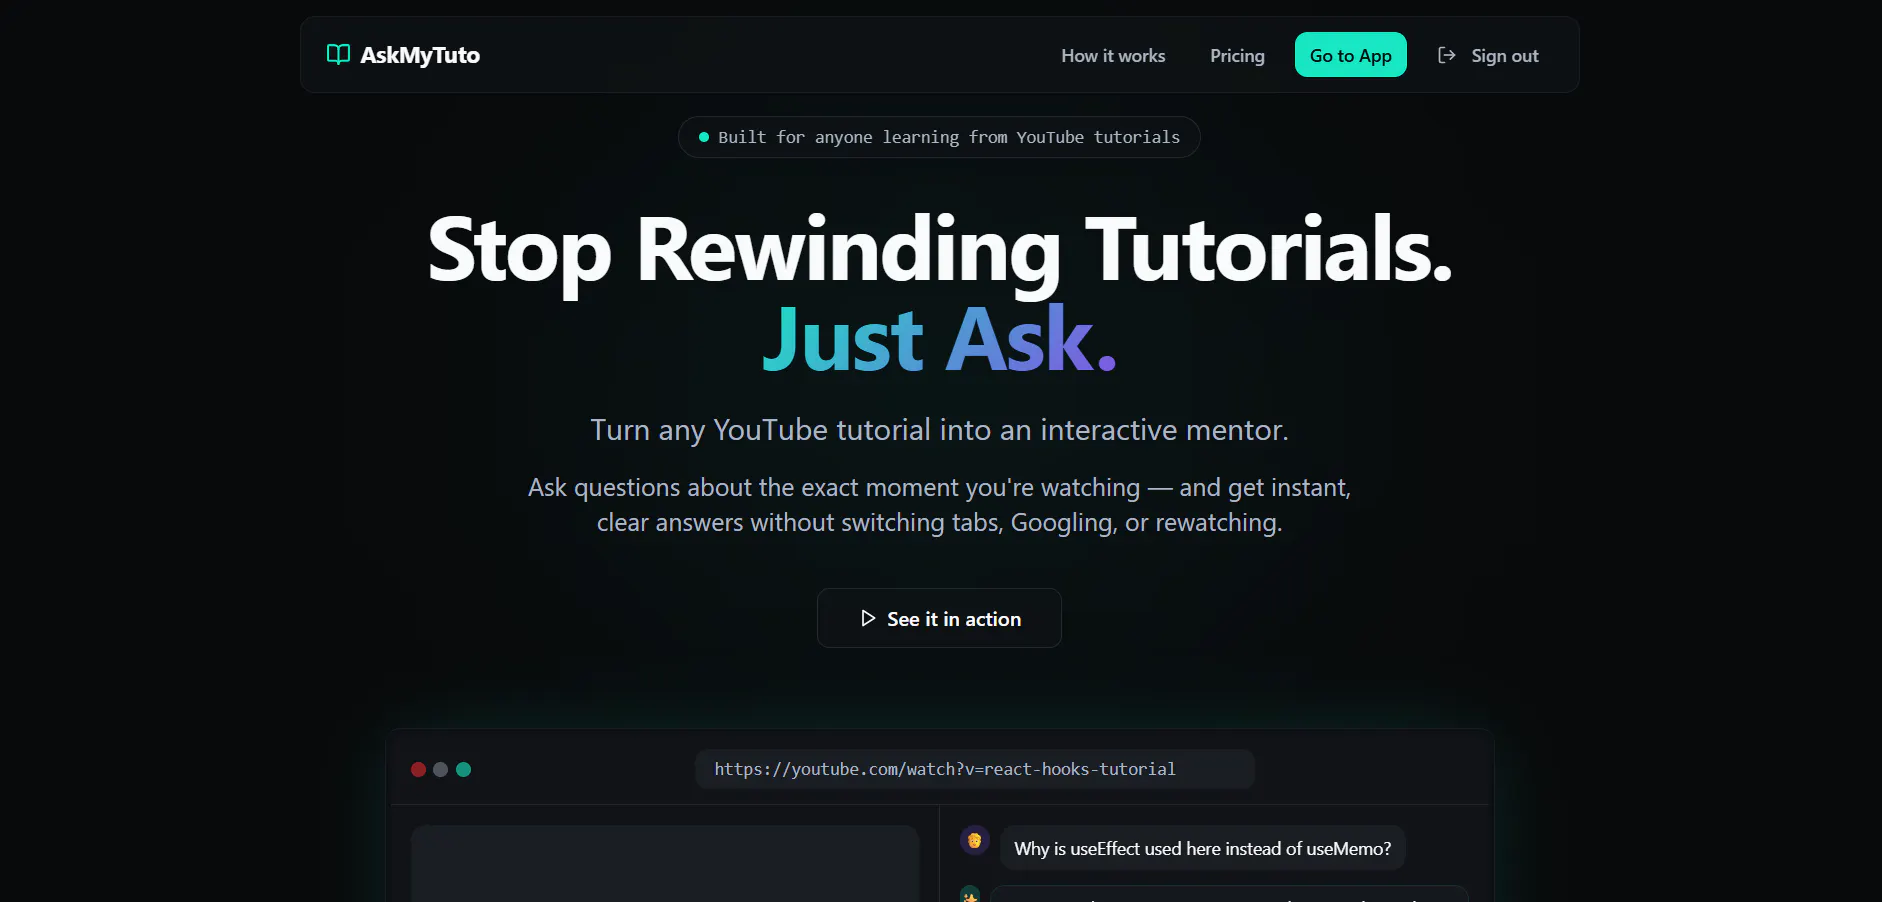Select the "Why is useEffect used here" chat message
The width and height of the screenshot is (1882, 902).
click(x=1203, y=848)
